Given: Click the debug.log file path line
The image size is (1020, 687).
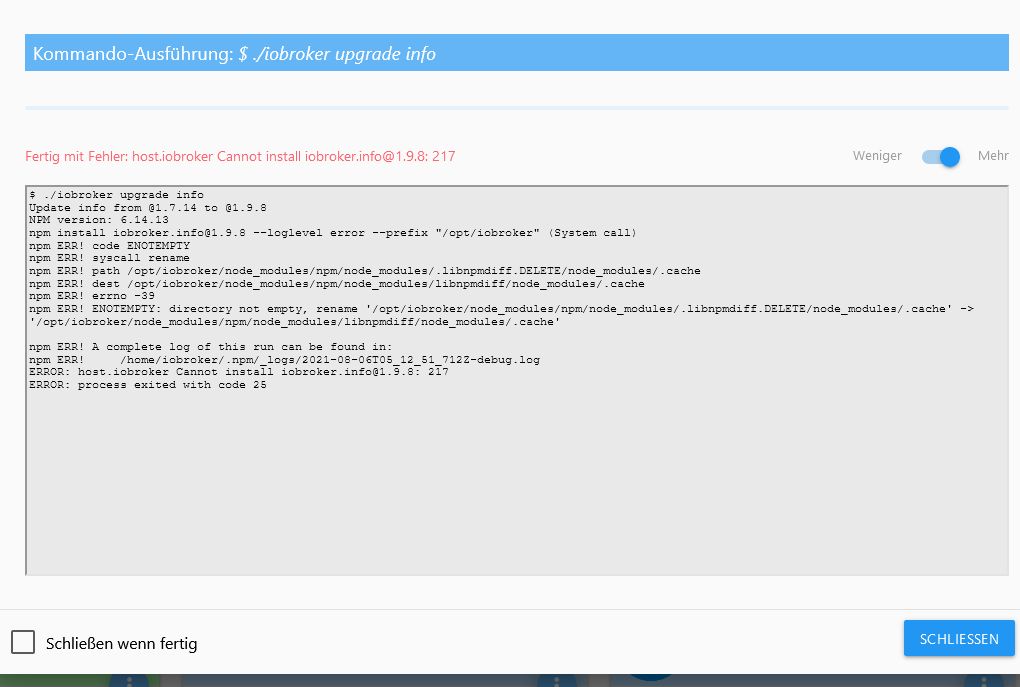Looking at the screenshot, I should 284,359.
